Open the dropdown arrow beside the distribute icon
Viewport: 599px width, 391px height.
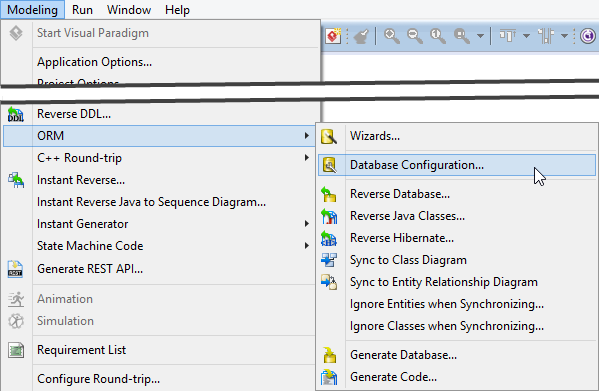point(564,36)
